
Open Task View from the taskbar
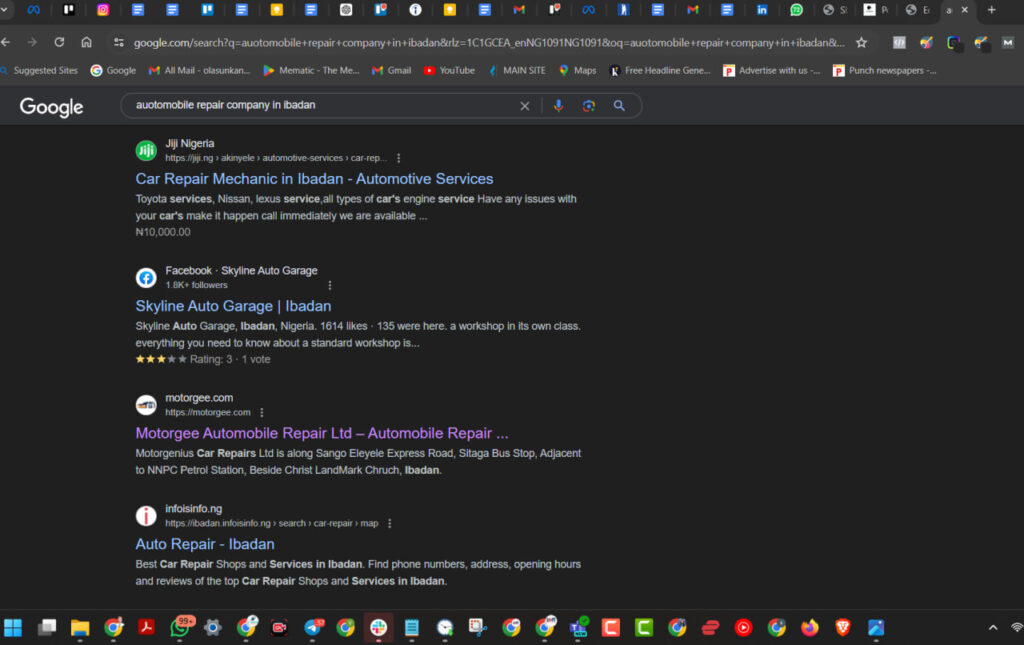[x=46, y=628]
